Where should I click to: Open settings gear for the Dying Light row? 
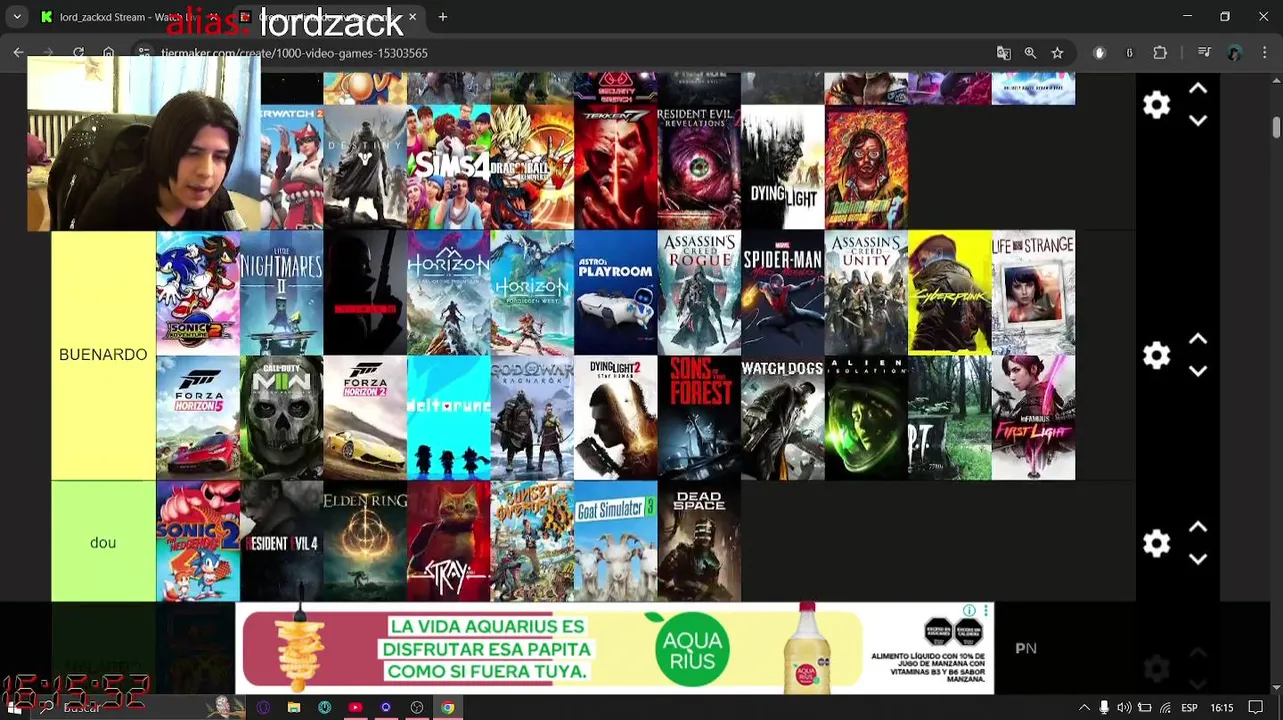pyautogui.click(x=1157, y=105)
